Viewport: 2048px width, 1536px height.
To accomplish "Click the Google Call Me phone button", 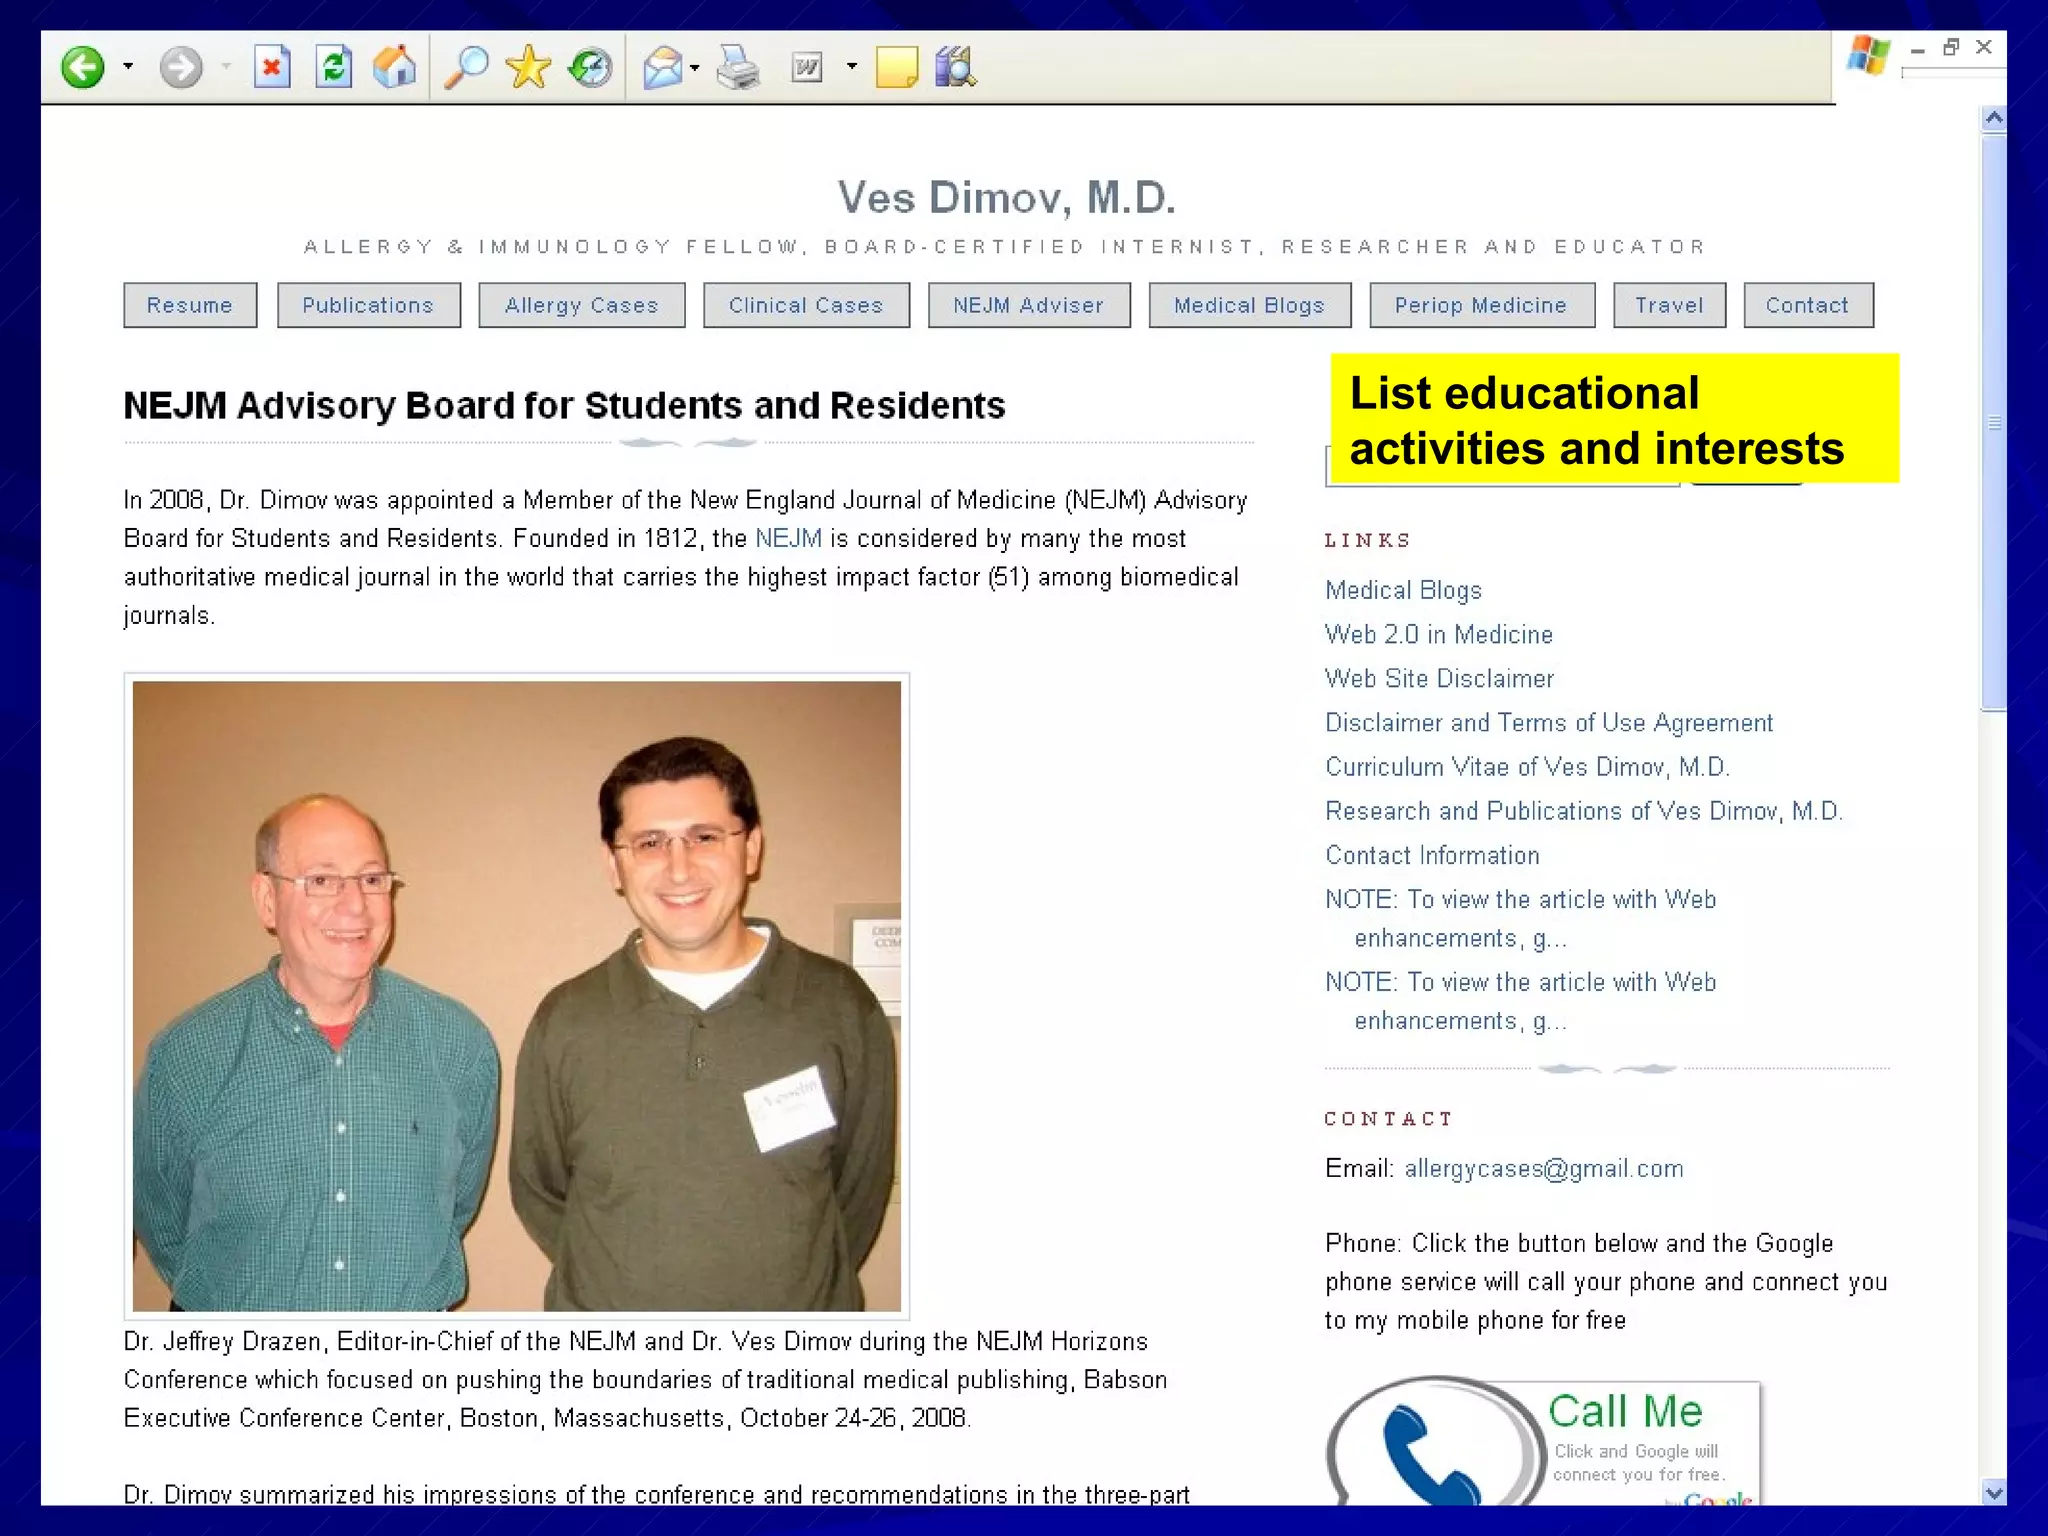I will pos(1543,1440).
